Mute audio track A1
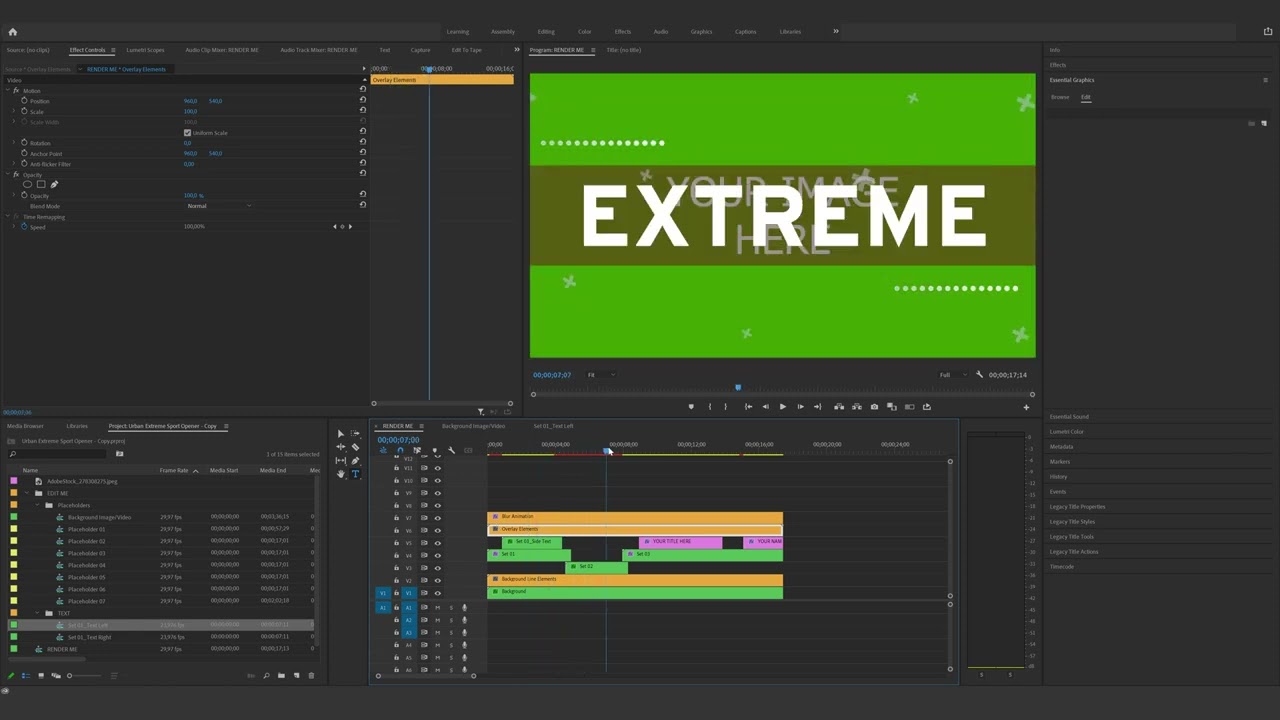1280x720 pixels. coord(437,607)
